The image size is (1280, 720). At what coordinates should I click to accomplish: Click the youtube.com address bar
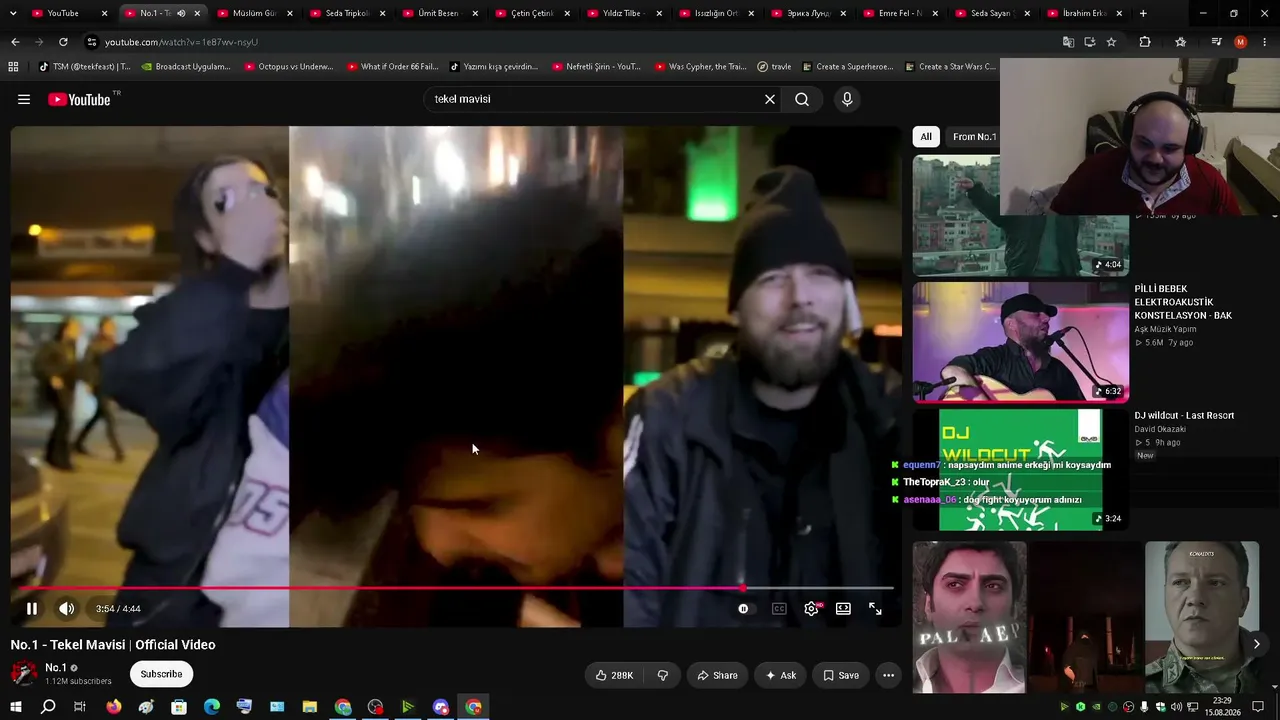tap(570, 42)
